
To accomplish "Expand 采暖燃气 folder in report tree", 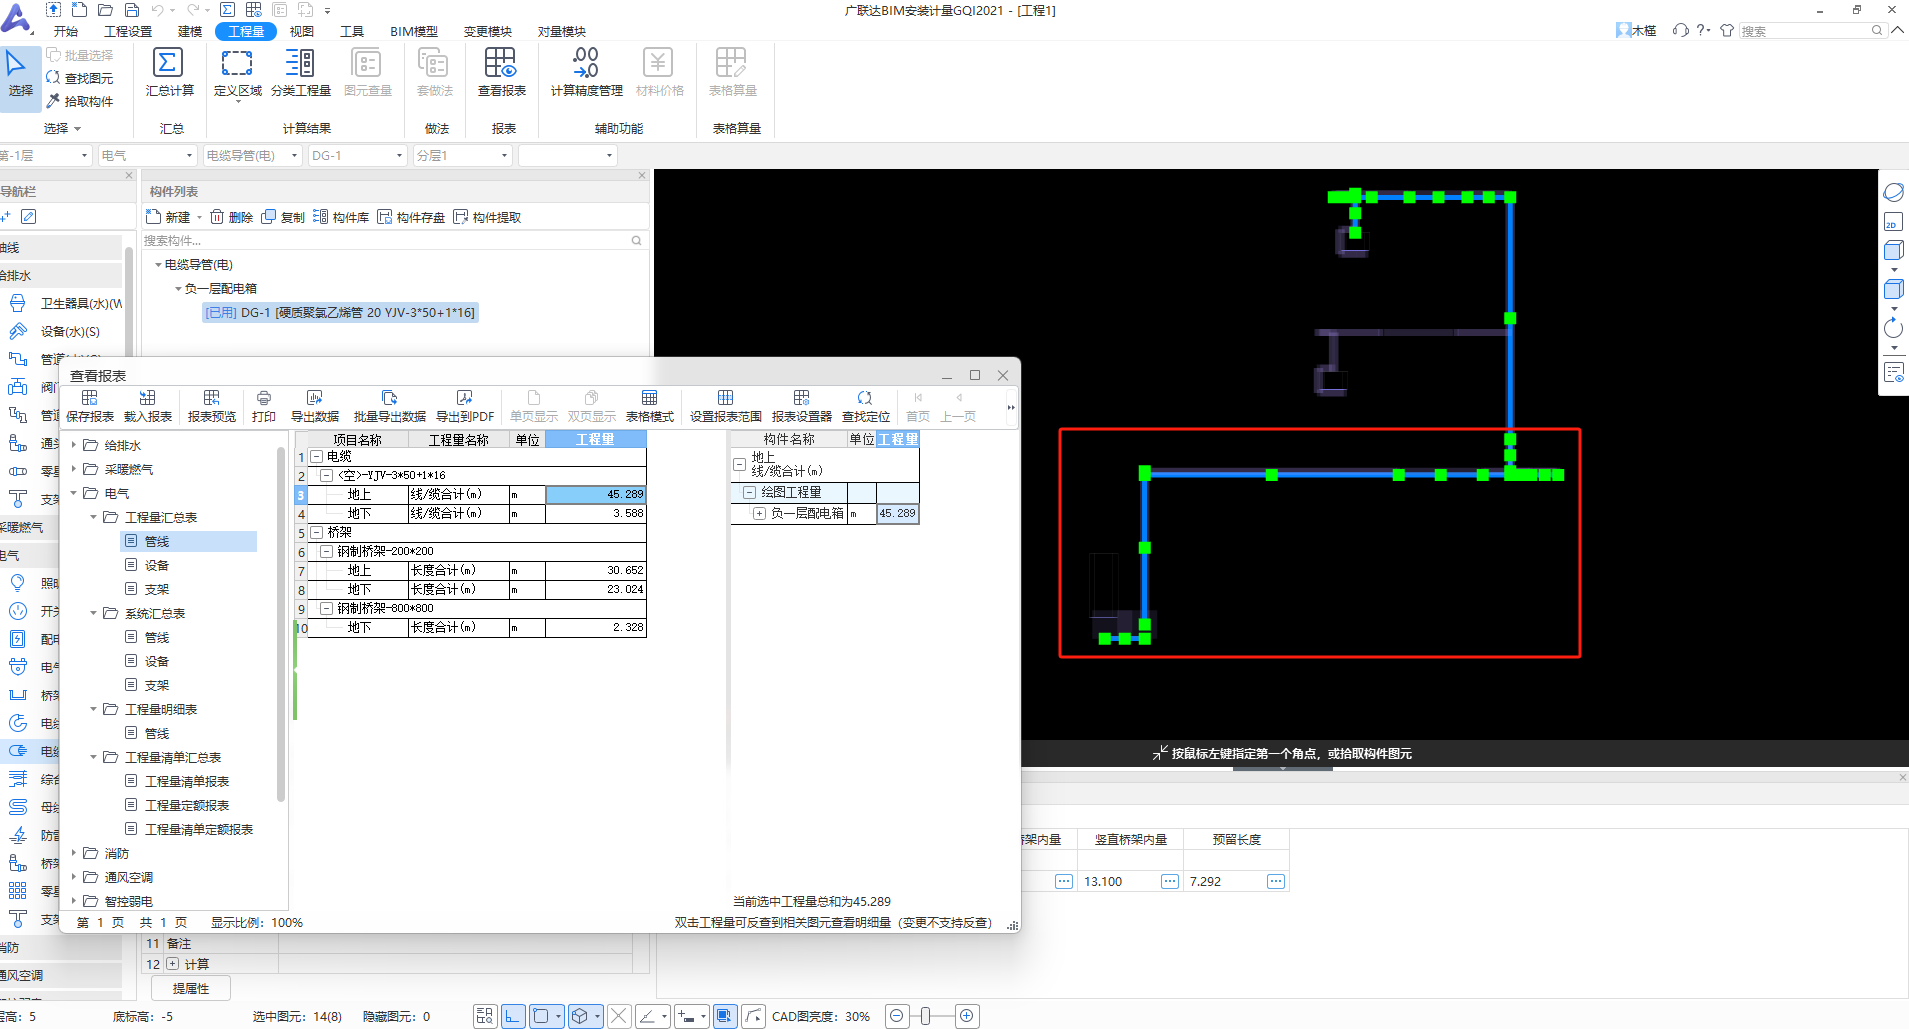I will [74, 469].
